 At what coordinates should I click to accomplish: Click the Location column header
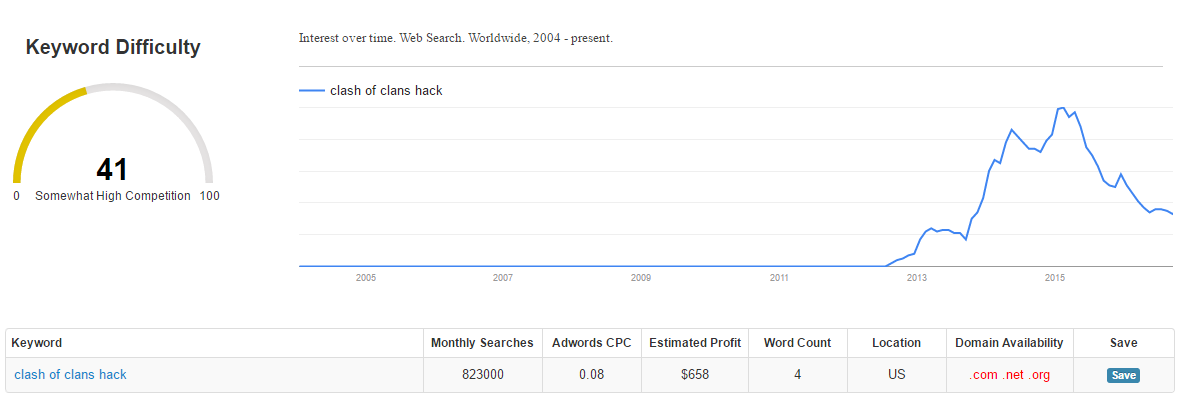896,343
